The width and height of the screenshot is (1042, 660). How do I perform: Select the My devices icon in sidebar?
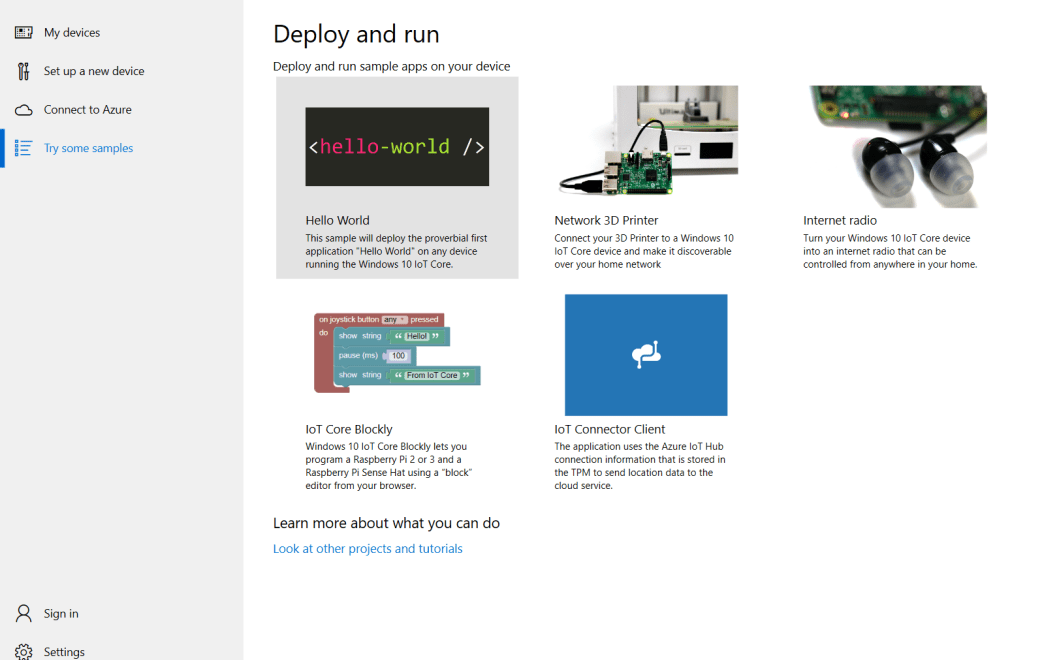click(x=22, y=32)
